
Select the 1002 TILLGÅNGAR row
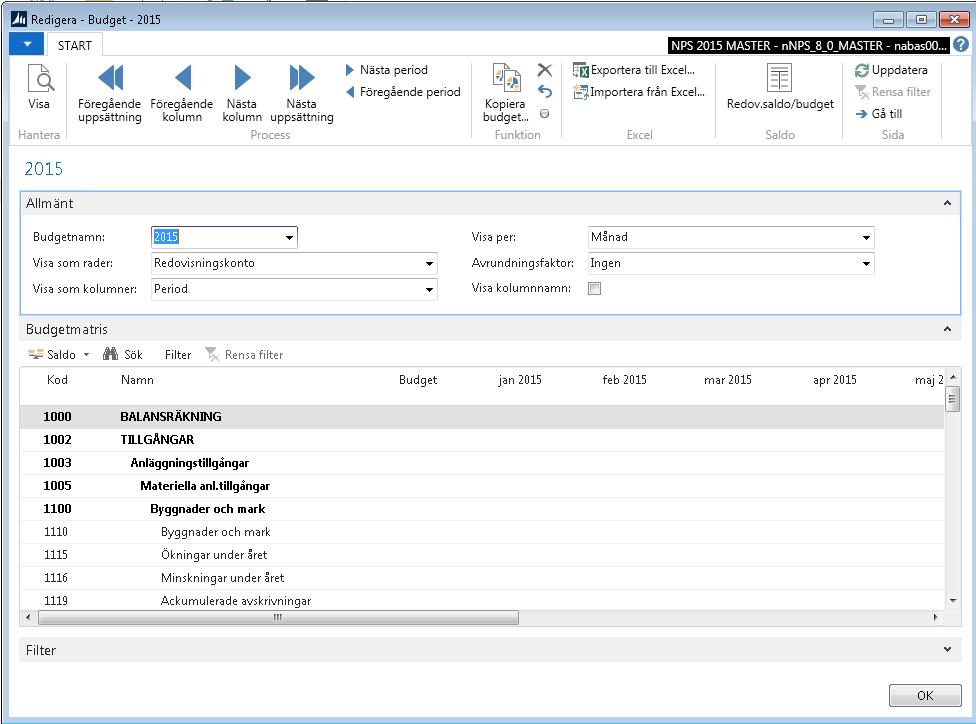482,440
